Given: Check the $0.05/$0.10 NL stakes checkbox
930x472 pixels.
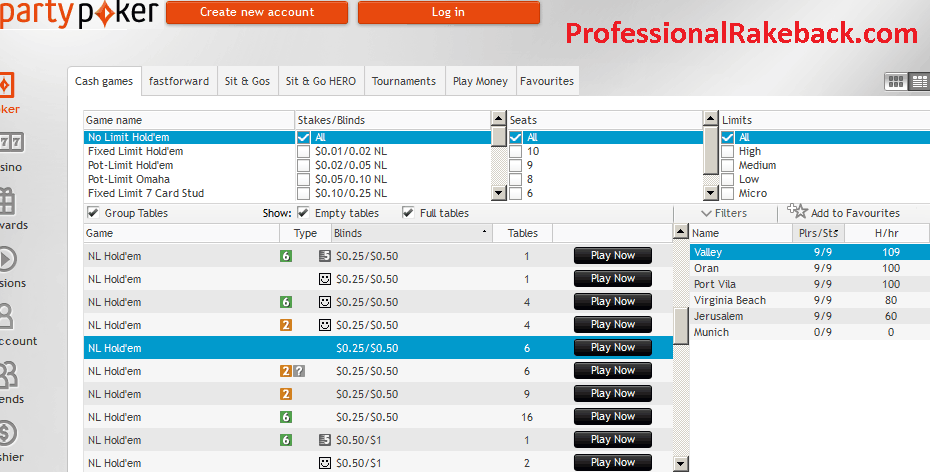Looking at the screenshot, I should (x=303, y=179).
